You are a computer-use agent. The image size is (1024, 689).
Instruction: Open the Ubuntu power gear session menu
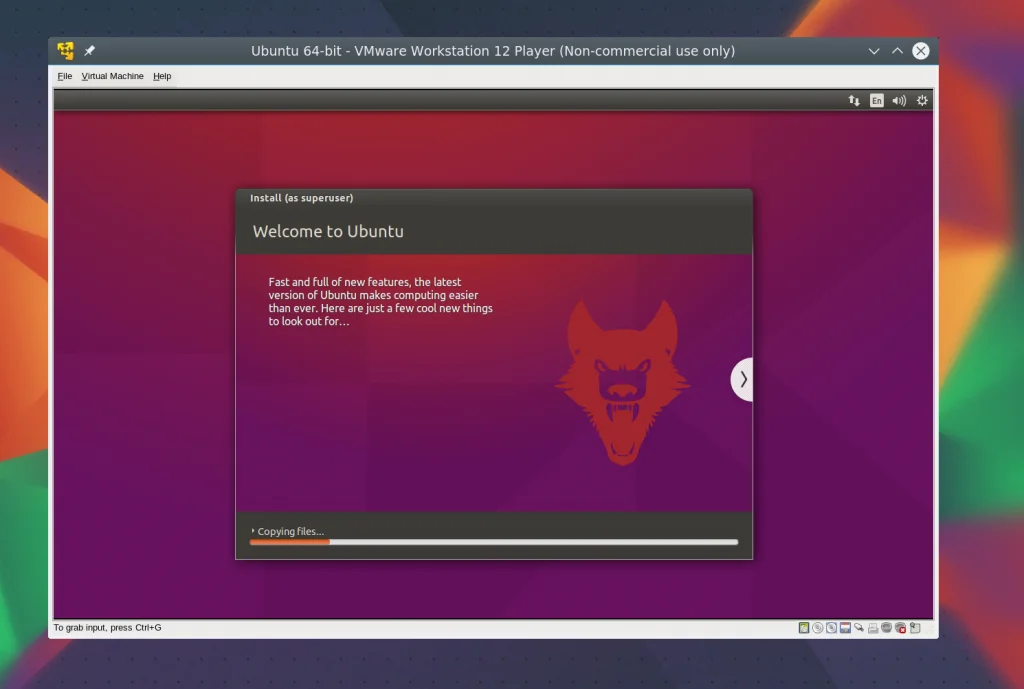[x=922, y=101]
